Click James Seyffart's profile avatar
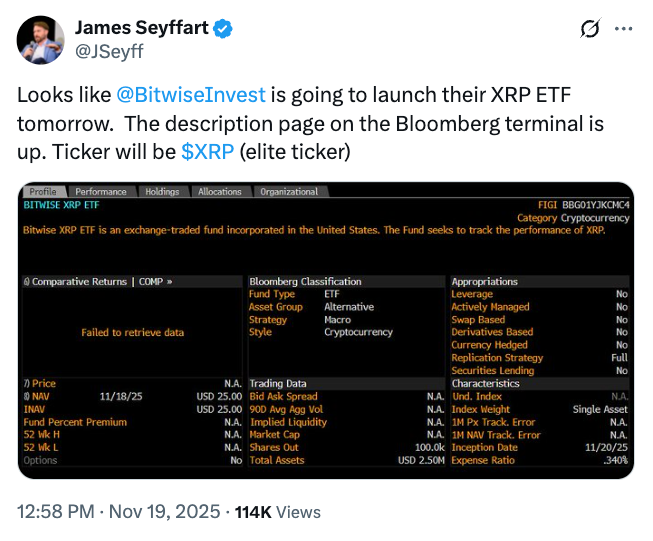Screen dimensions: 653x541 (x=40, y=39)
